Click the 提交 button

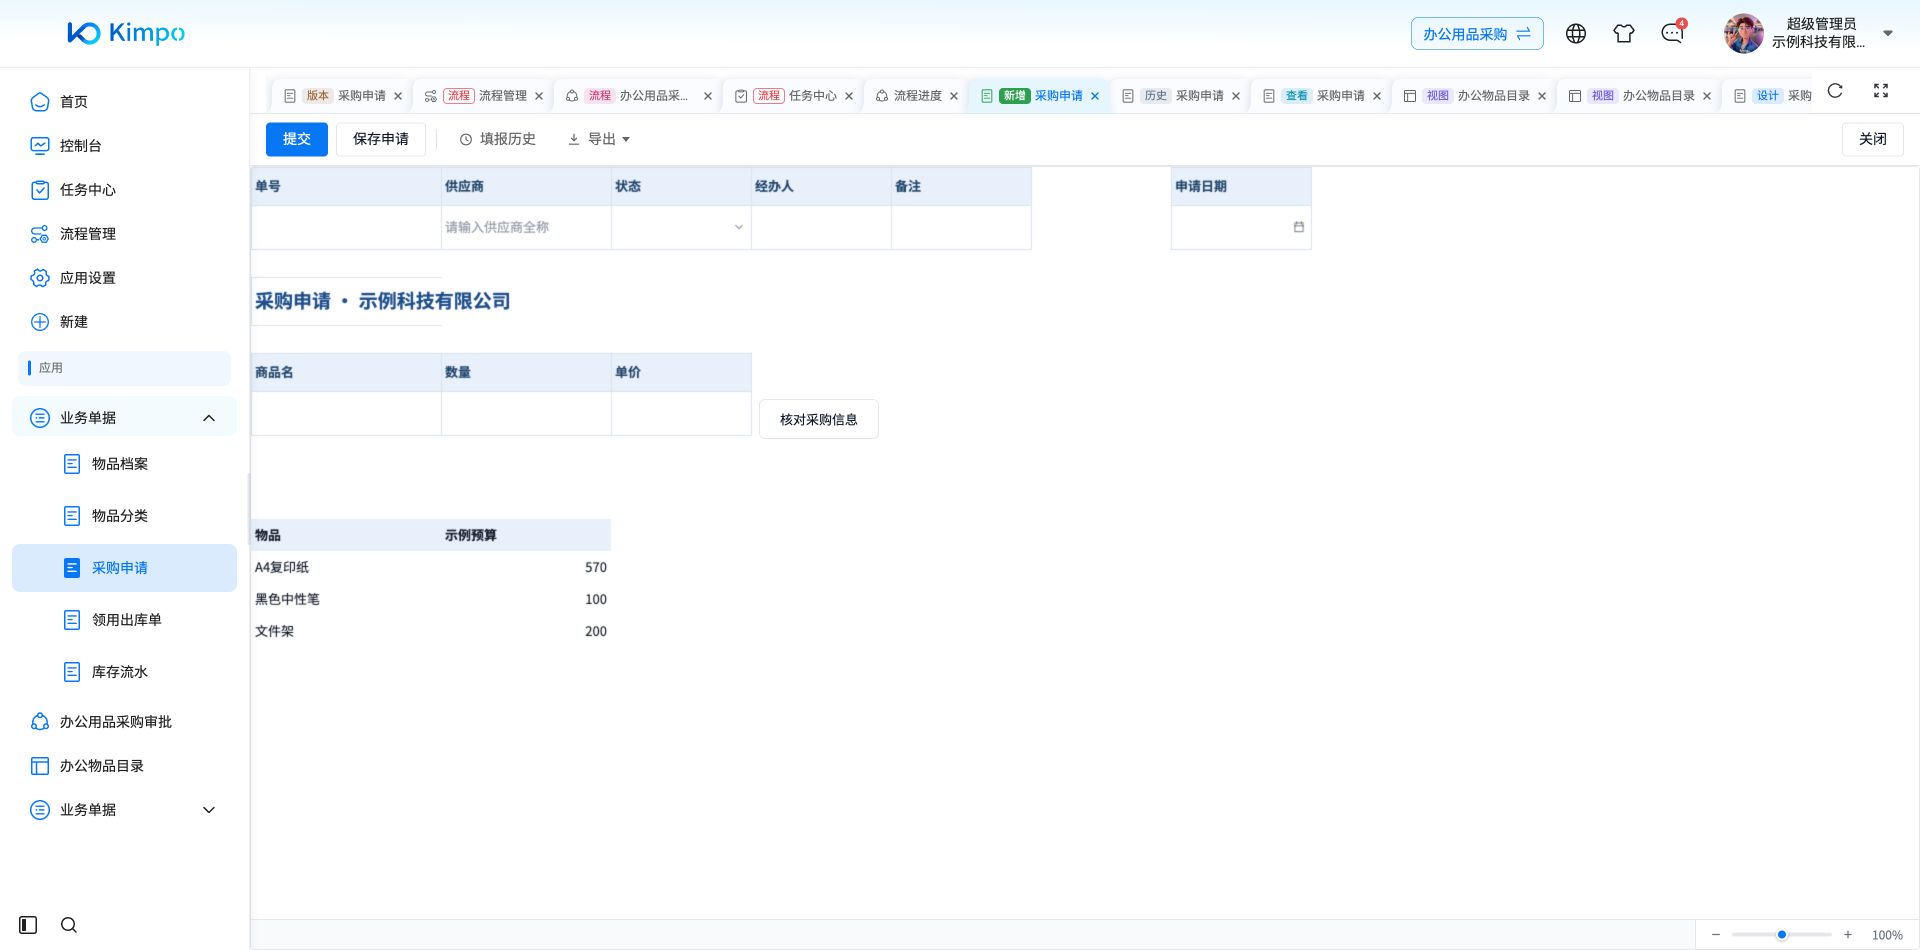point(297,139)
